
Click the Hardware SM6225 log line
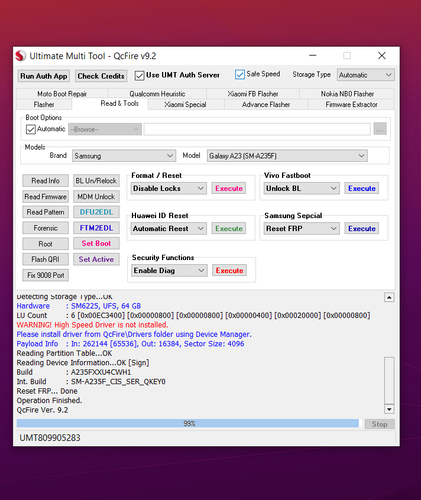[79, 306]
